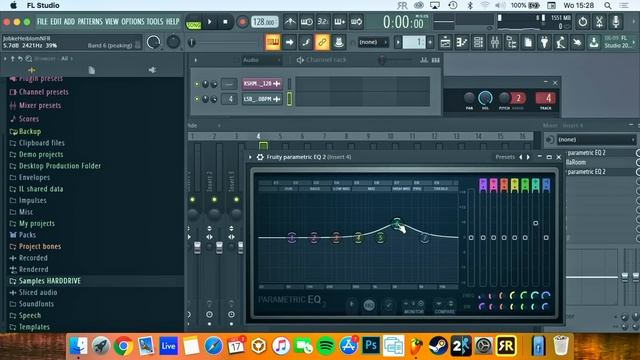Image resolution: width=640 pixels, height=360 pixels.
Task: Click EQ band 1 node on the curve
Action: point(292,237)
